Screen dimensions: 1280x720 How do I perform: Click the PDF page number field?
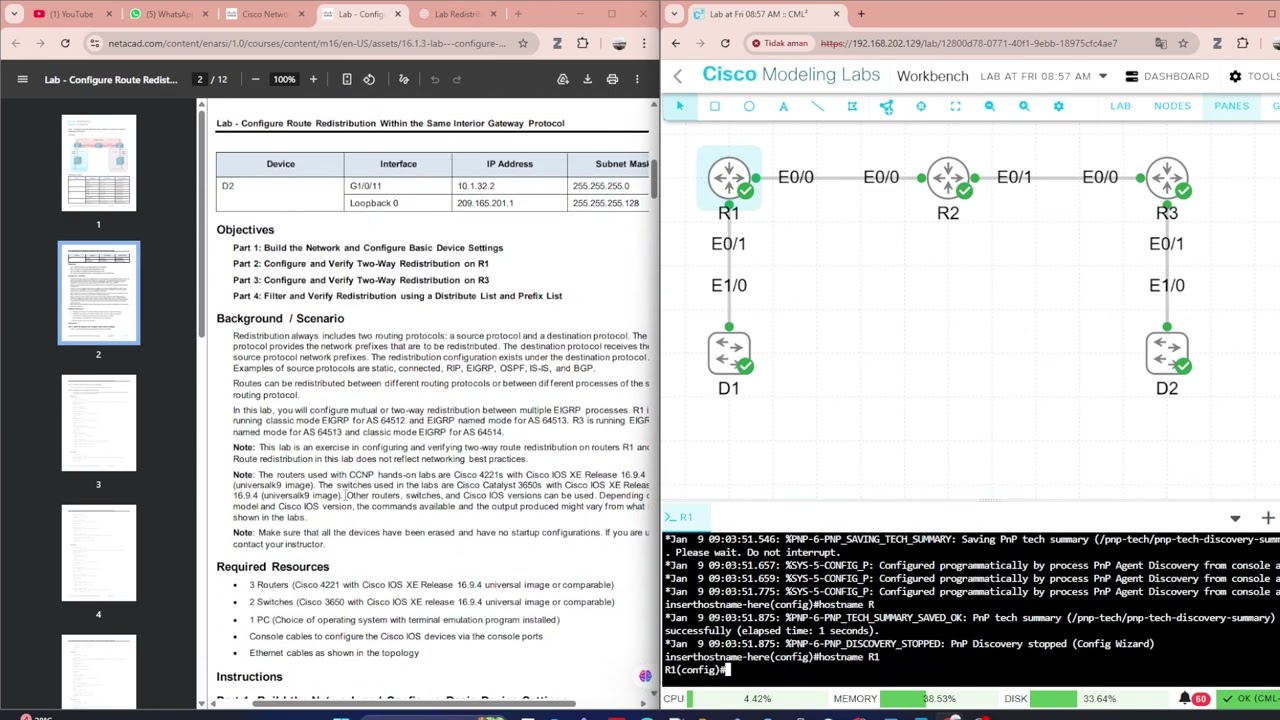(200, 79)
